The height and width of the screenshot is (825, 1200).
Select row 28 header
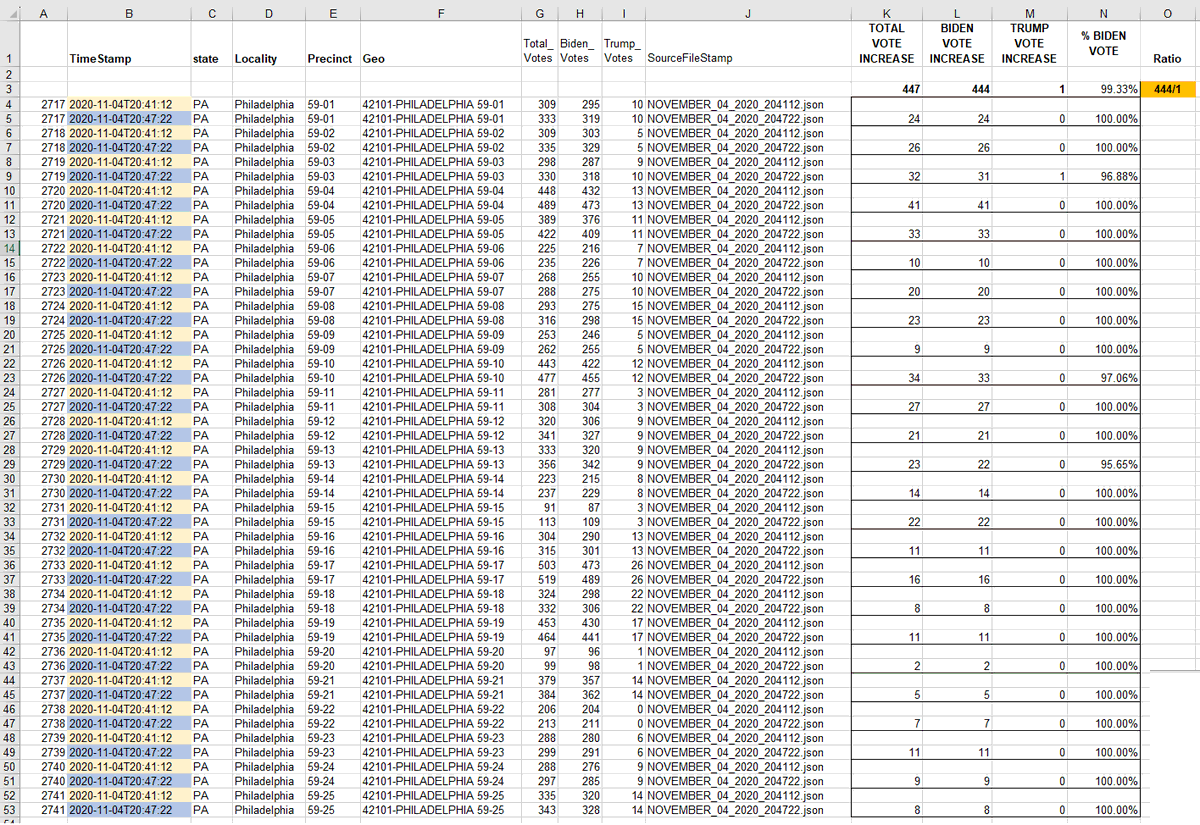10,449
